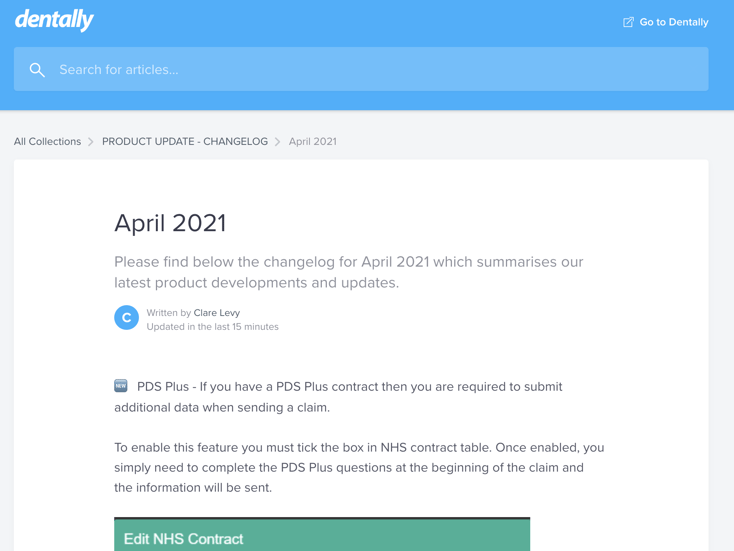This screenshot has height=551, width=734.
Task: Select the April 2021 breadcrumb item
Action: click(x=313, y=141)
